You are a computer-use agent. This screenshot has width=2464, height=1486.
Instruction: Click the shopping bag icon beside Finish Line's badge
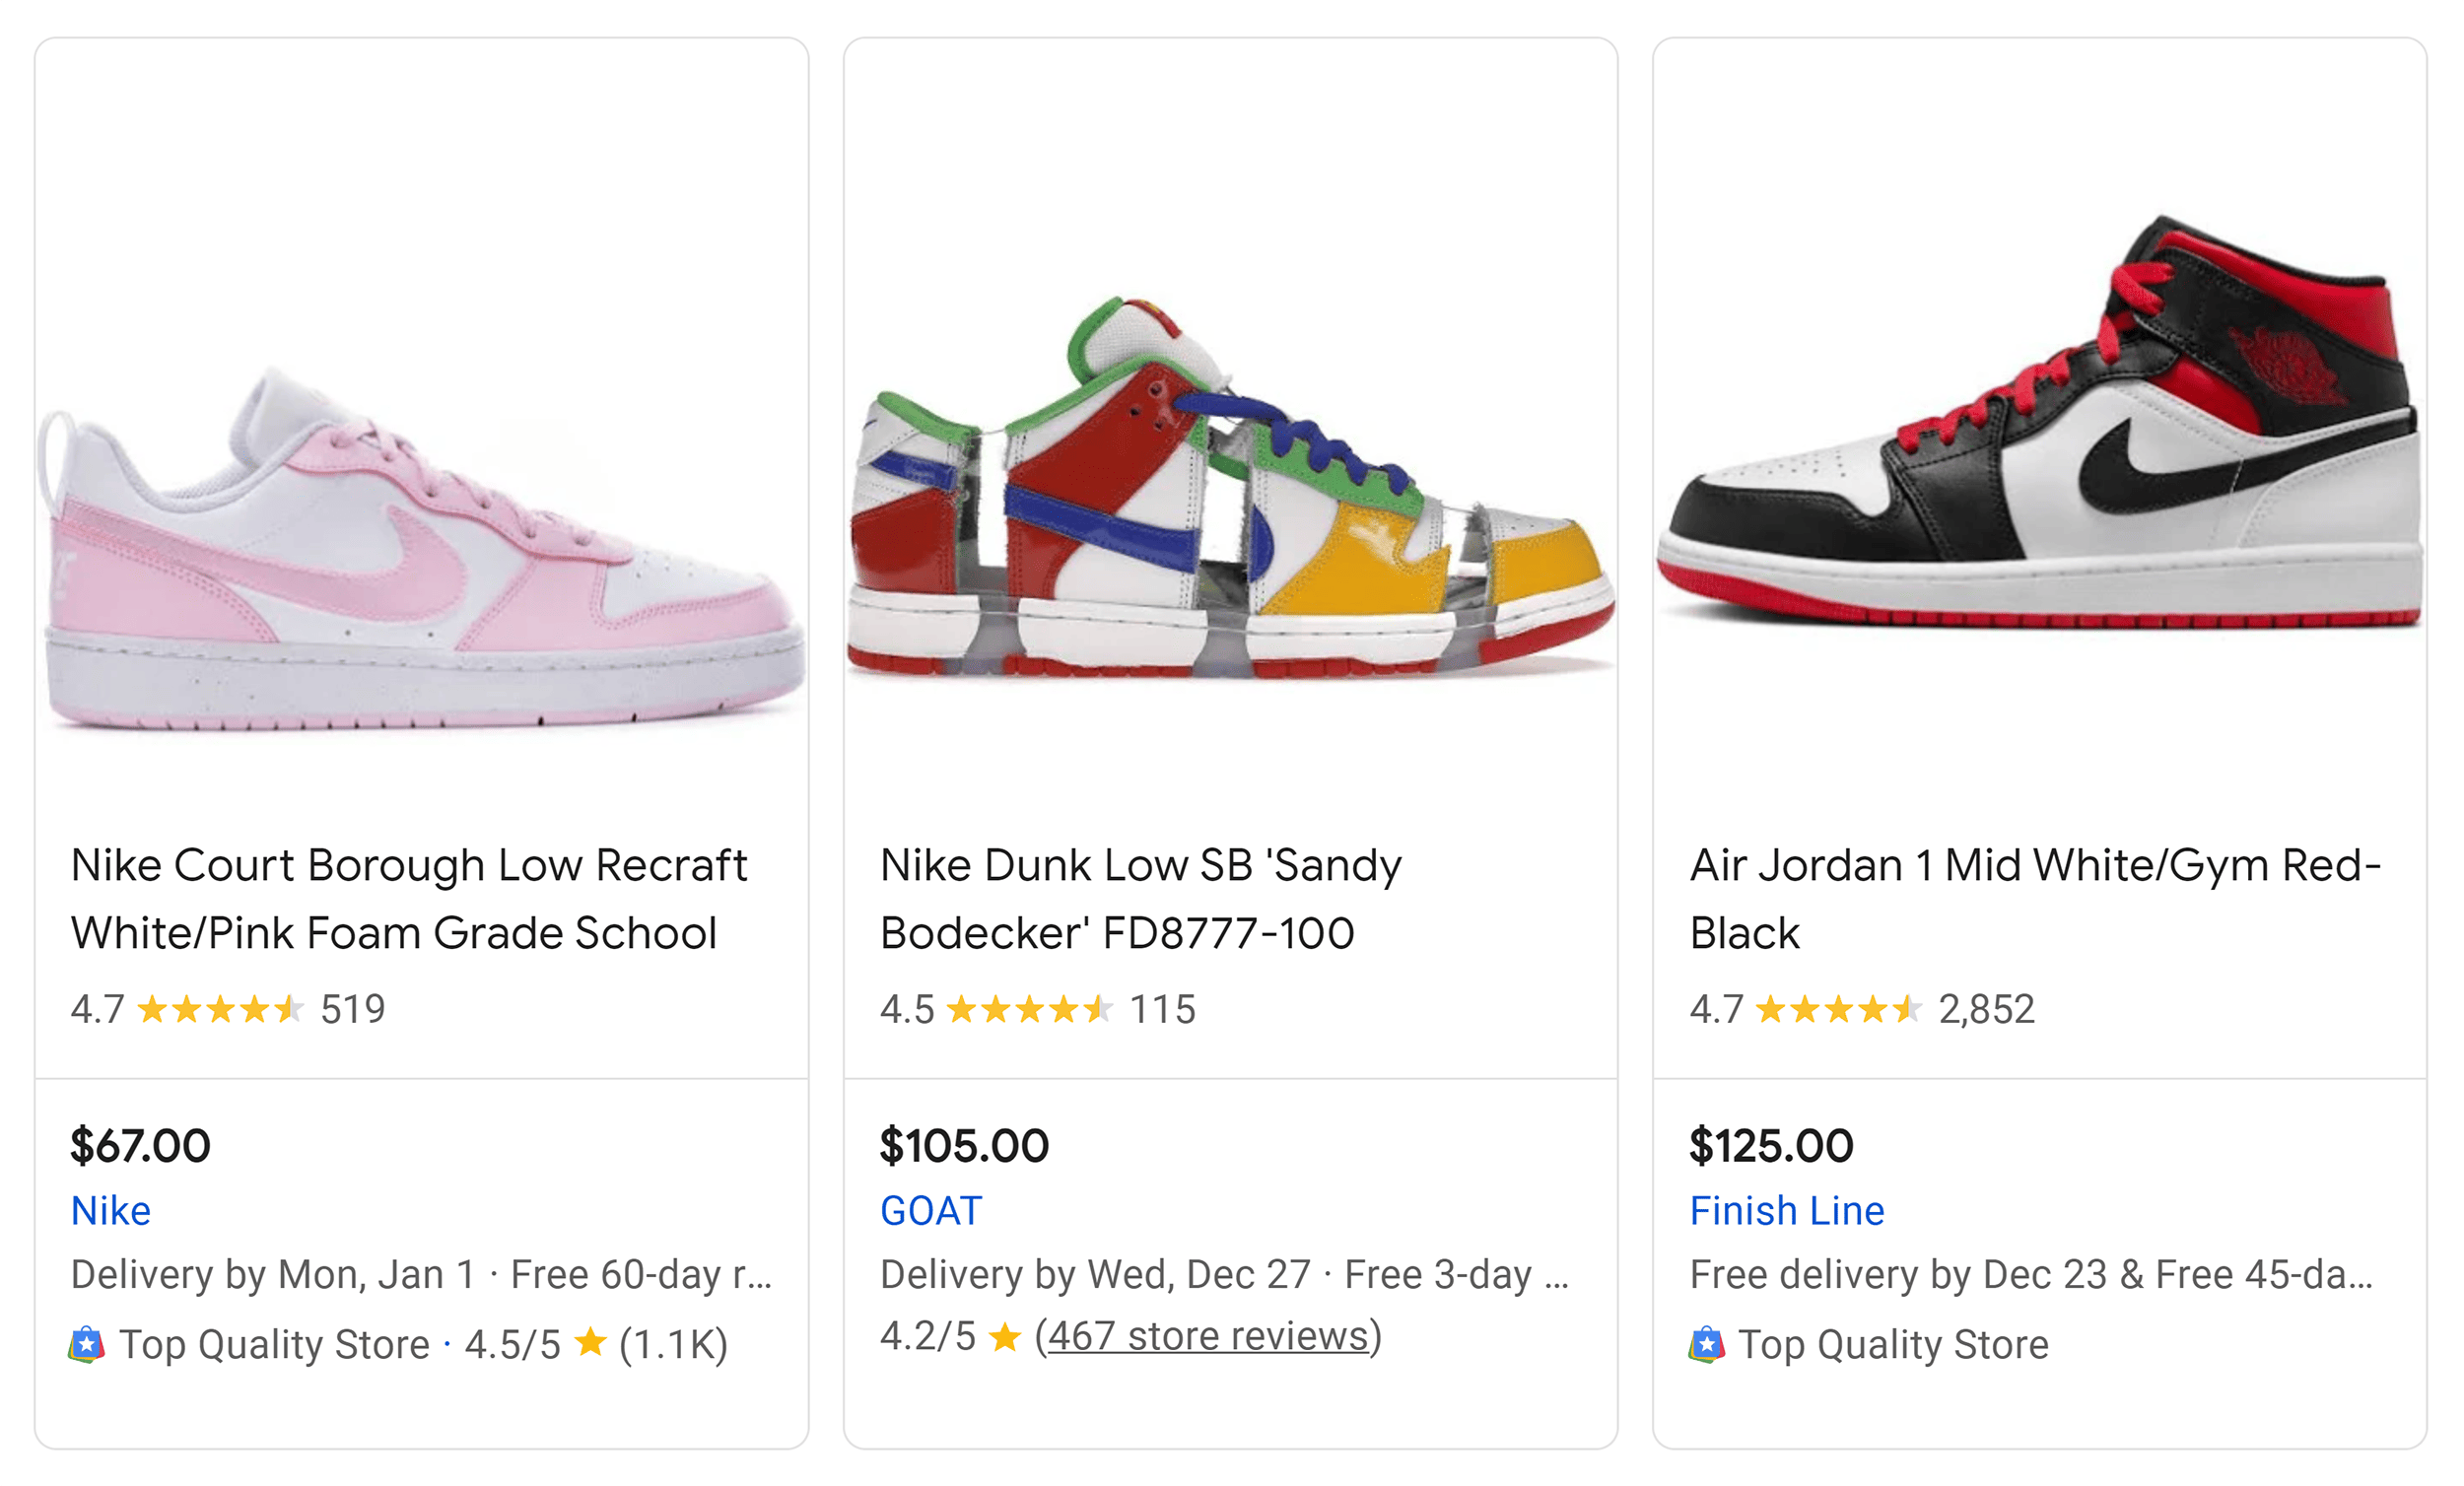1707,1345
